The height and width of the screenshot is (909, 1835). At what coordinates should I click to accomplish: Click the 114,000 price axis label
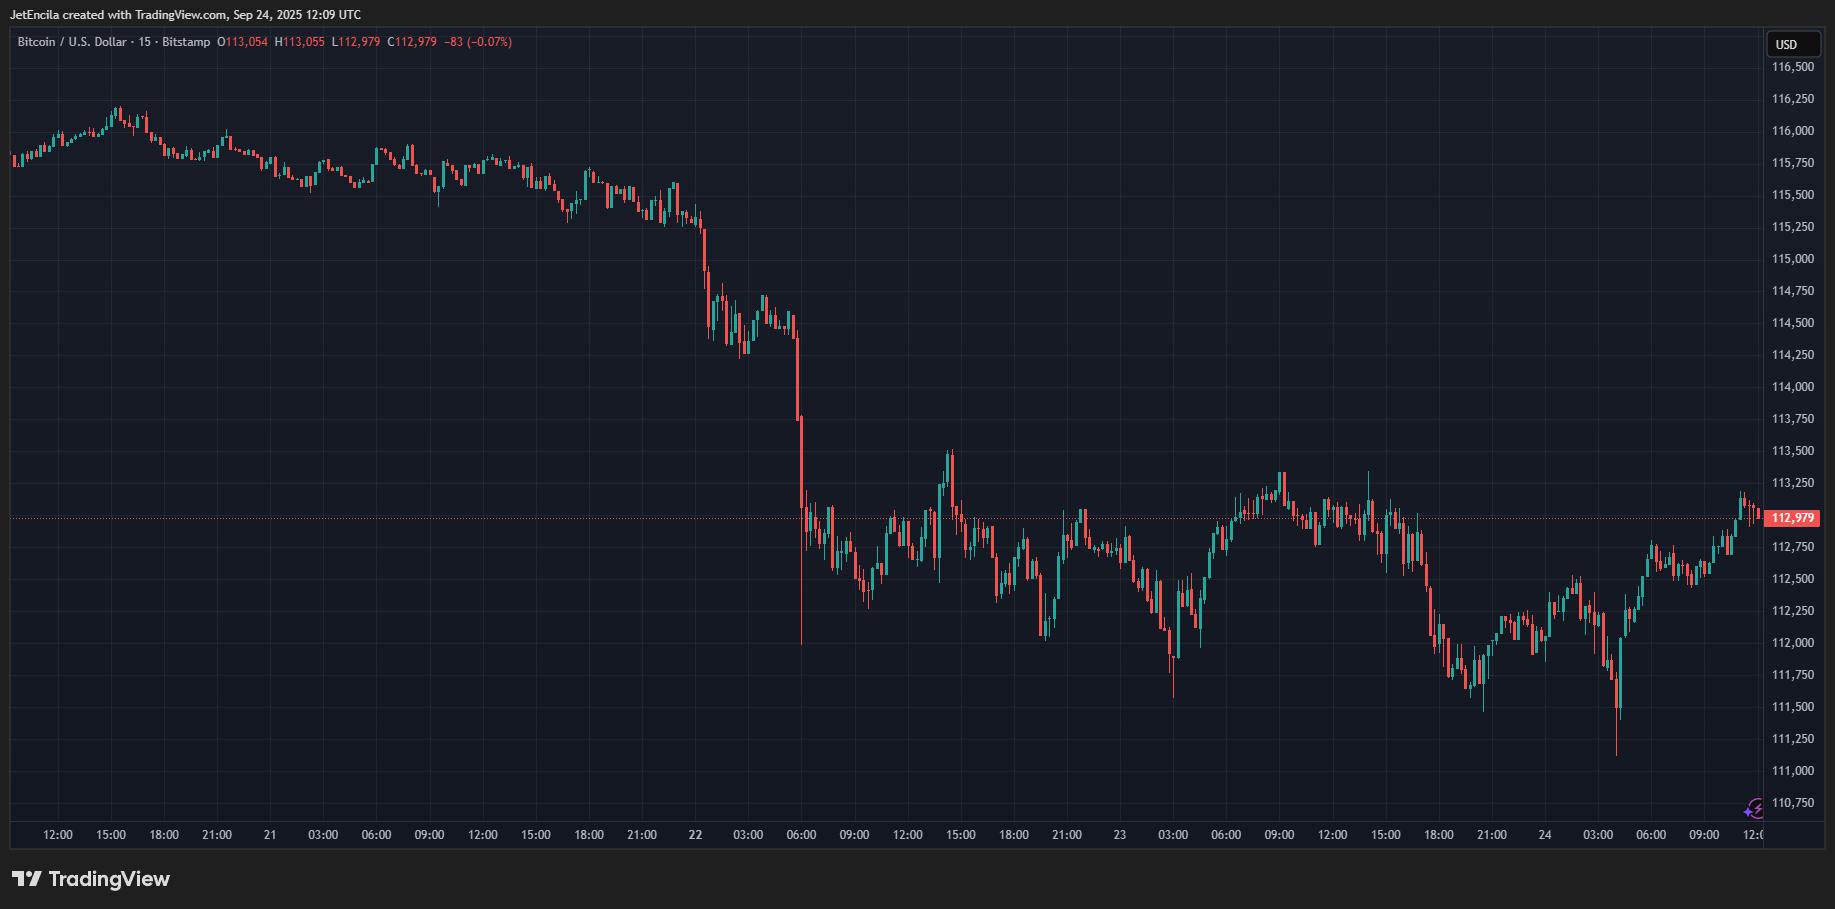(x=1792, y=387)
